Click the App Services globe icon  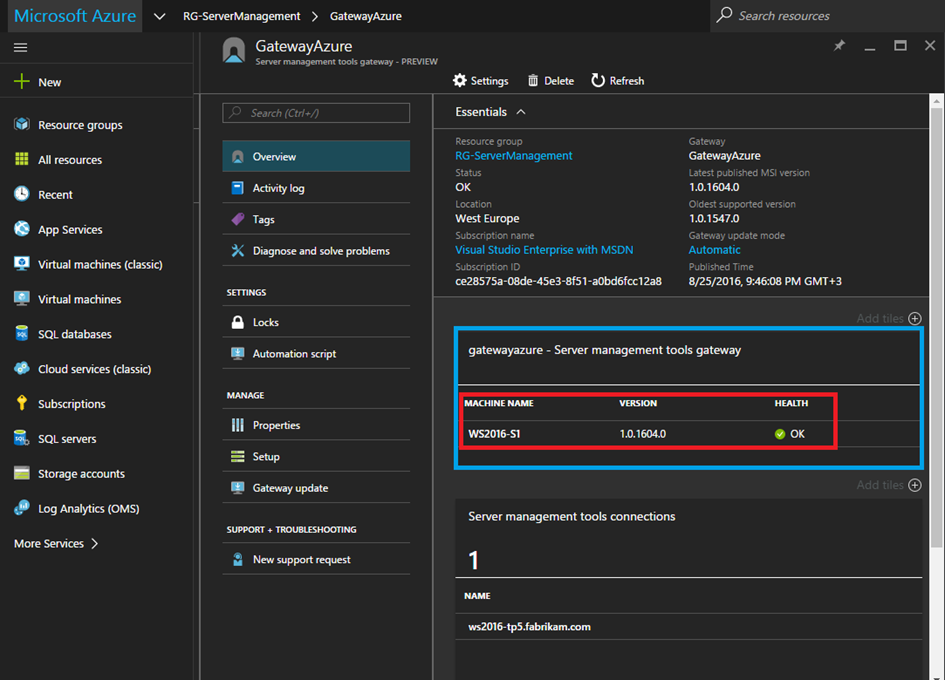(22, 229)
